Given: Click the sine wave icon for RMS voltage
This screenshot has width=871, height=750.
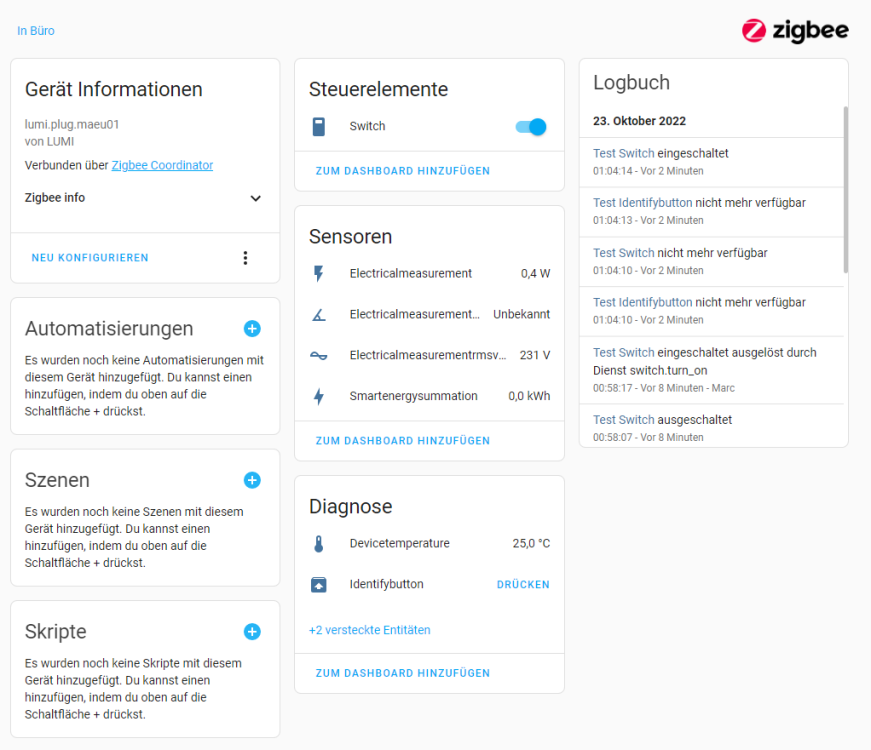Looking at the screenshot, I should tap(319, 356).
